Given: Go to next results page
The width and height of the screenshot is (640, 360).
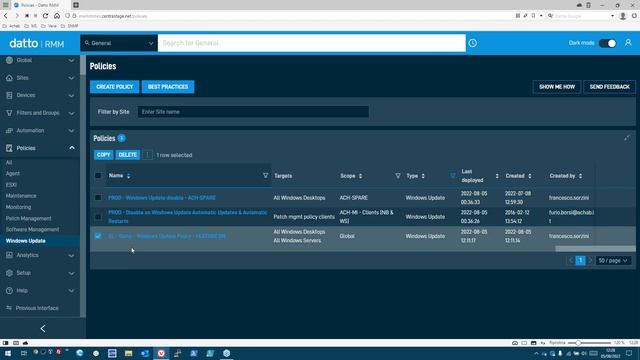Looking at the screenshot, I should click(x=590, y=260).
